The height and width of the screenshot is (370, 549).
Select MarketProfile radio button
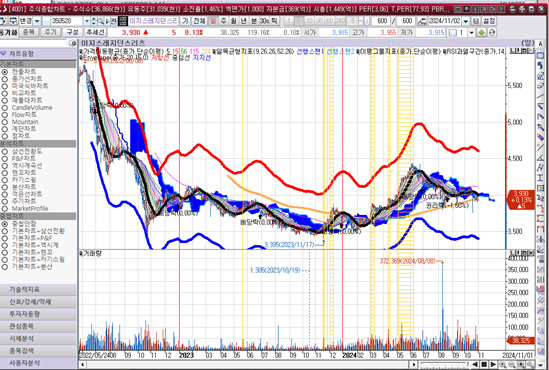coord(5,209)
